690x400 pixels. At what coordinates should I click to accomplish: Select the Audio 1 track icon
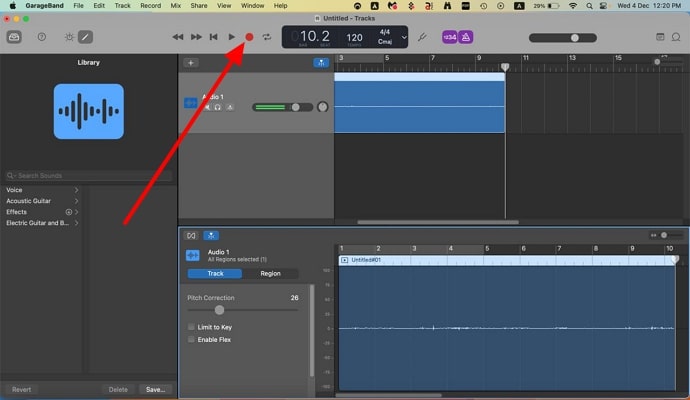tap(191, 103)
